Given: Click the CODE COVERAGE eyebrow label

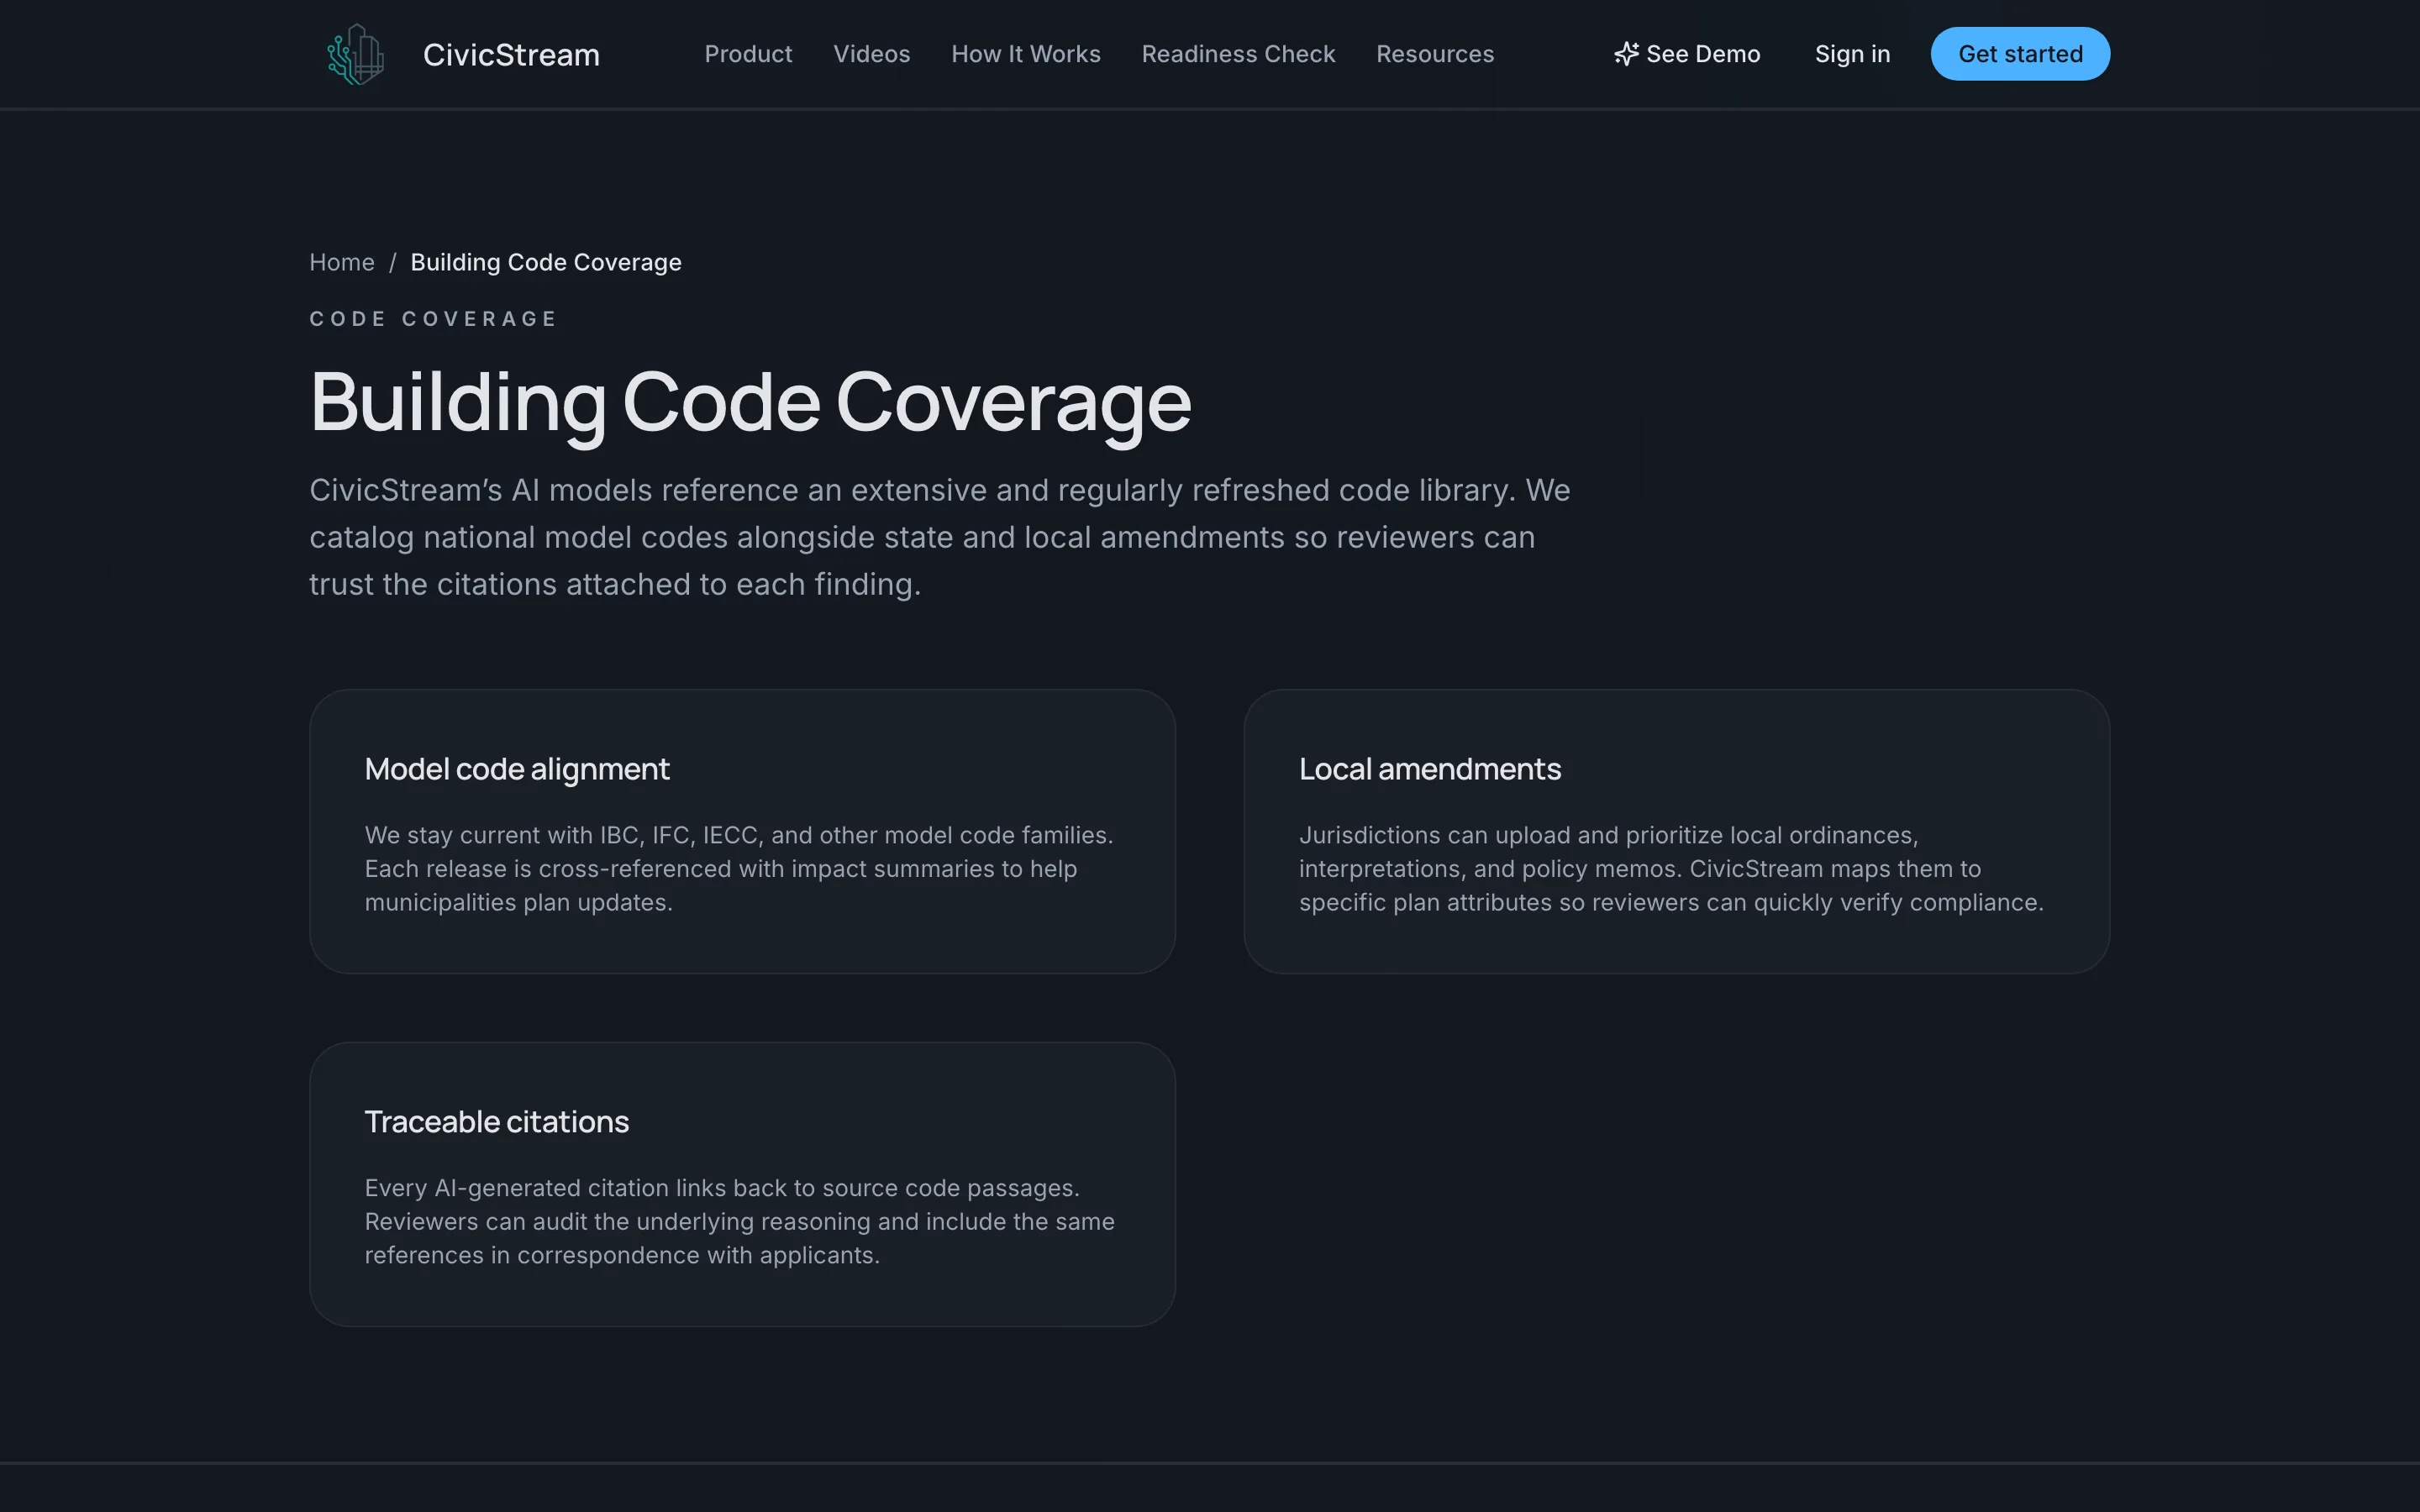Looking at the screenshot, I should pos(433,319).
